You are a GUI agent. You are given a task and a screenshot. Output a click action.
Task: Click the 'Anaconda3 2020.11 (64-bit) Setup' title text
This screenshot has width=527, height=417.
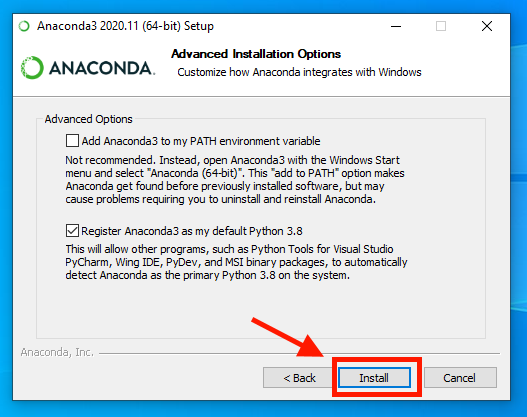click(125, 26)
